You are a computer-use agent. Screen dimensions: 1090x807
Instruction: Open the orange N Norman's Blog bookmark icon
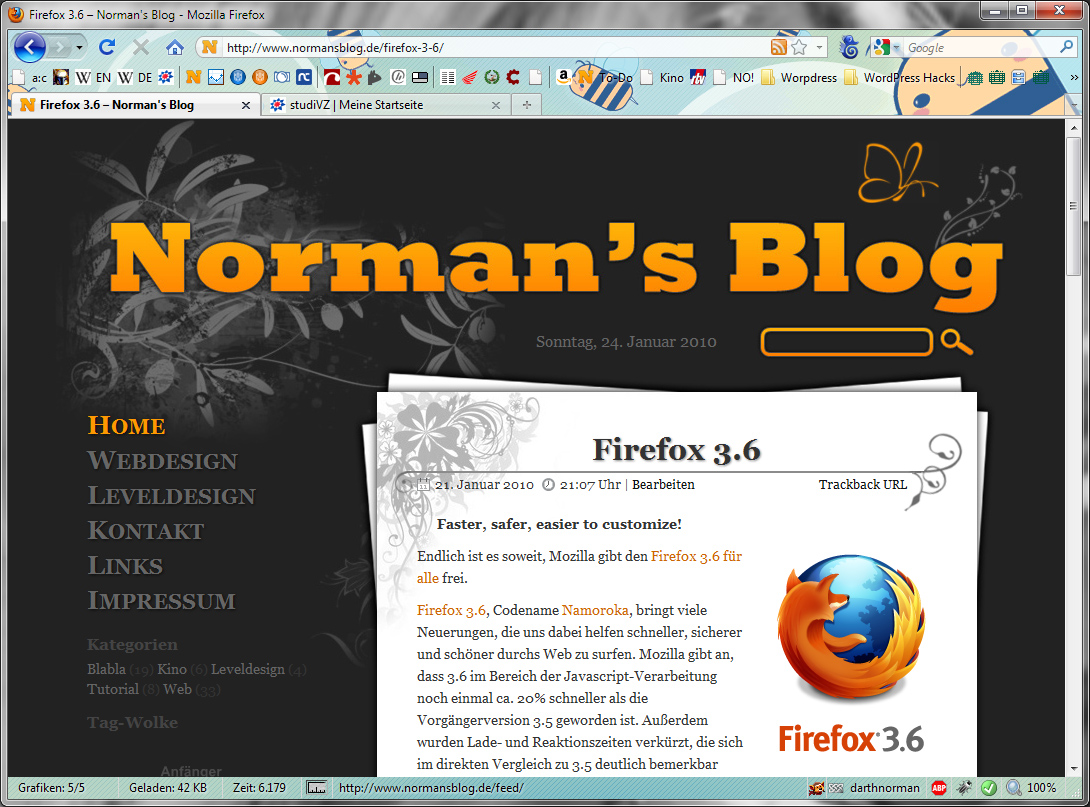(194, 77)
